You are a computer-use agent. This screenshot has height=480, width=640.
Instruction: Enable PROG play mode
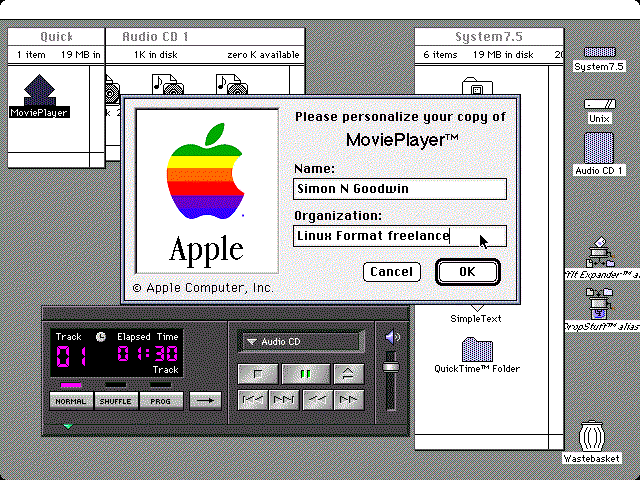(x=160, y=401)
